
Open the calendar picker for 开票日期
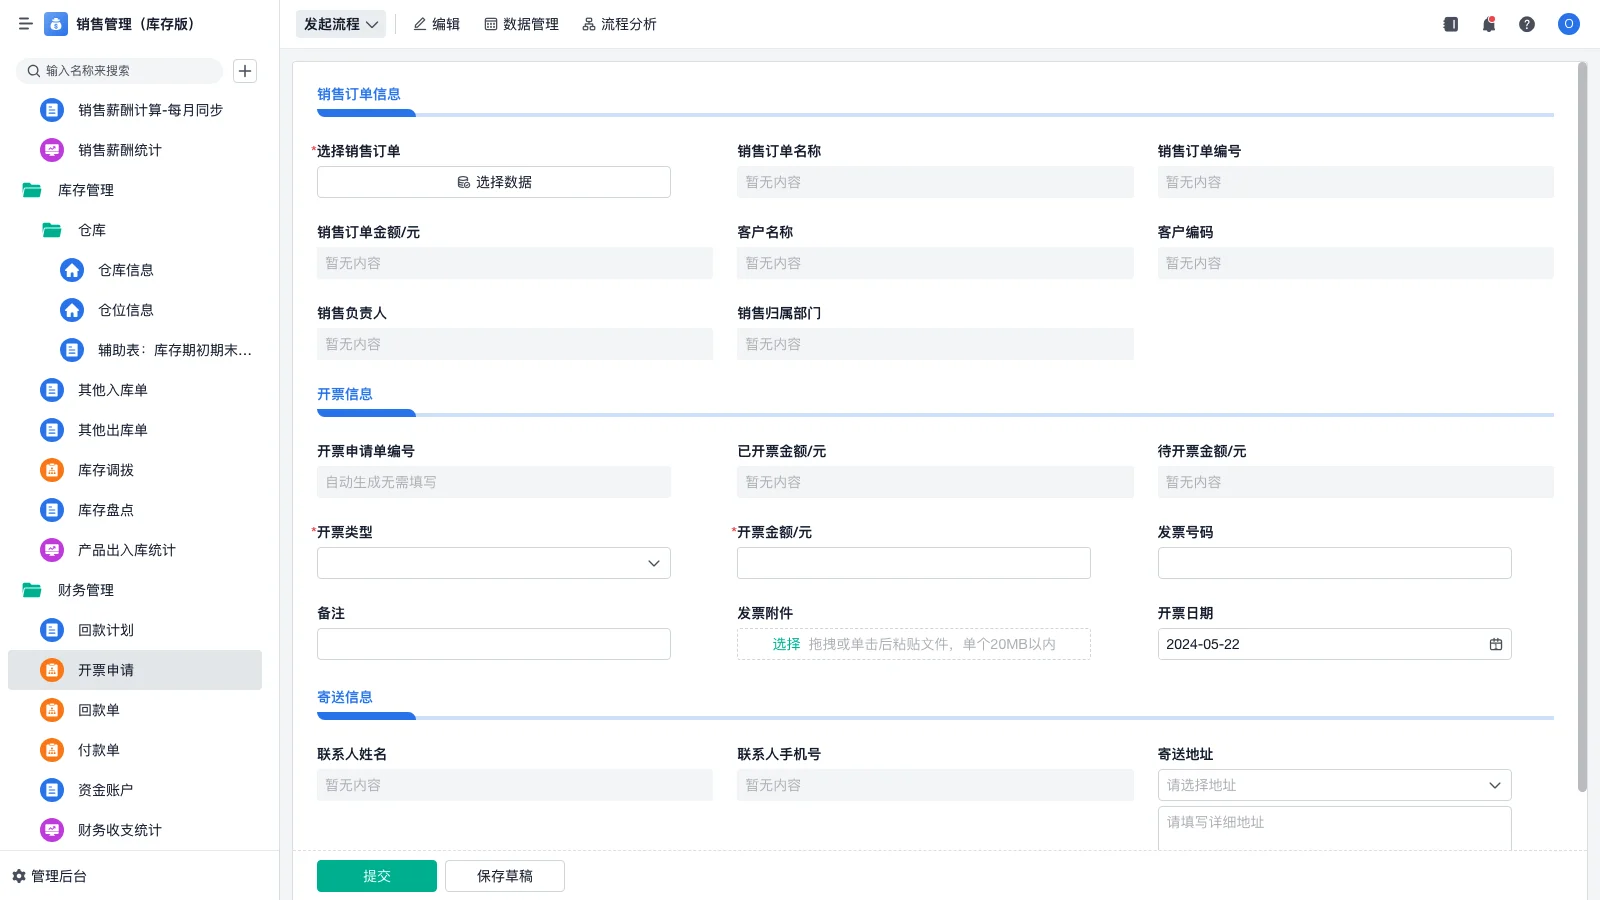pos(1495,644)
